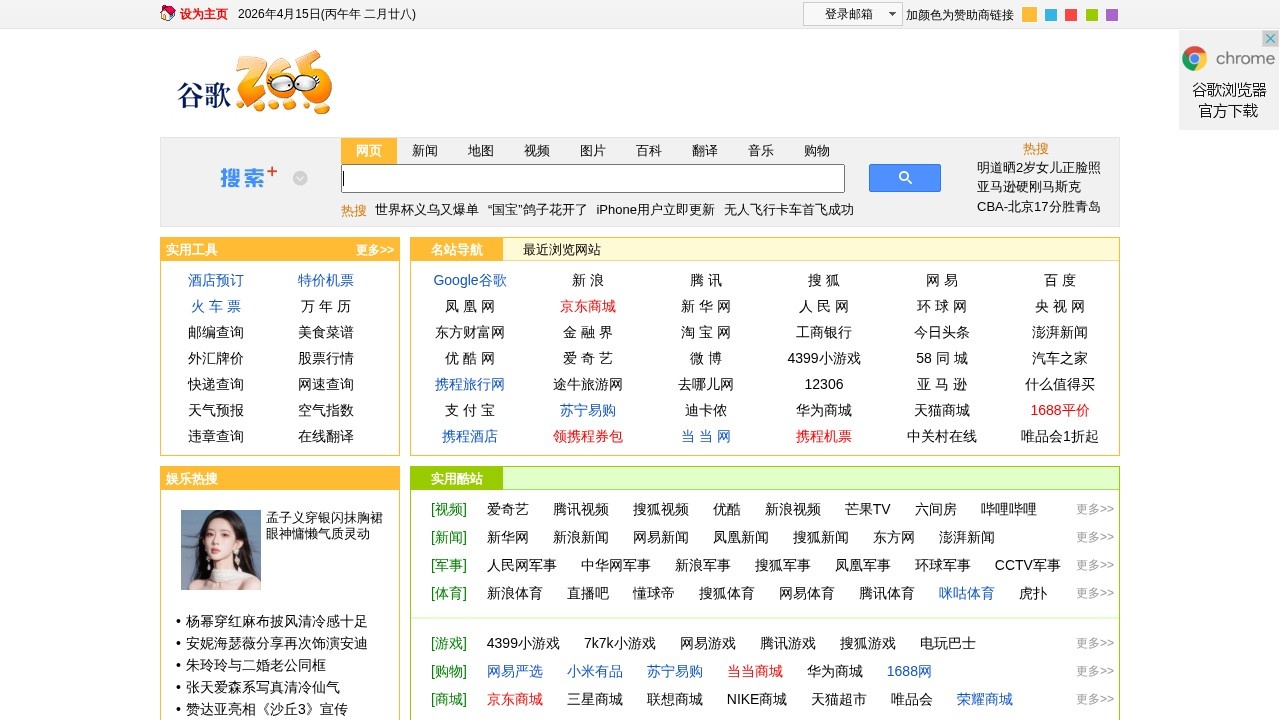Switch to the 新闻 search tab
The image size is (1280, 720).
424,150
